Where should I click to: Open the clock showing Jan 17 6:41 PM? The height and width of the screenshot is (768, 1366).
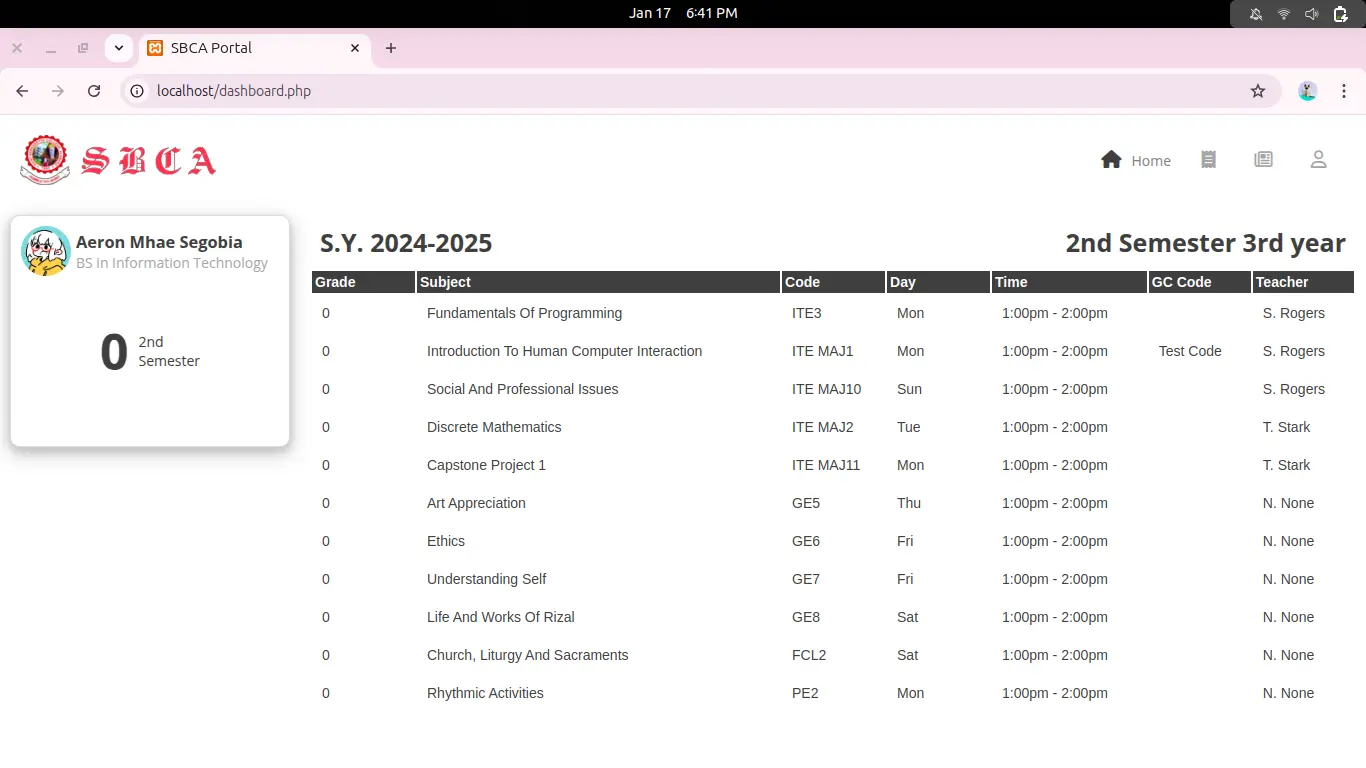click(x=683, y=14)
